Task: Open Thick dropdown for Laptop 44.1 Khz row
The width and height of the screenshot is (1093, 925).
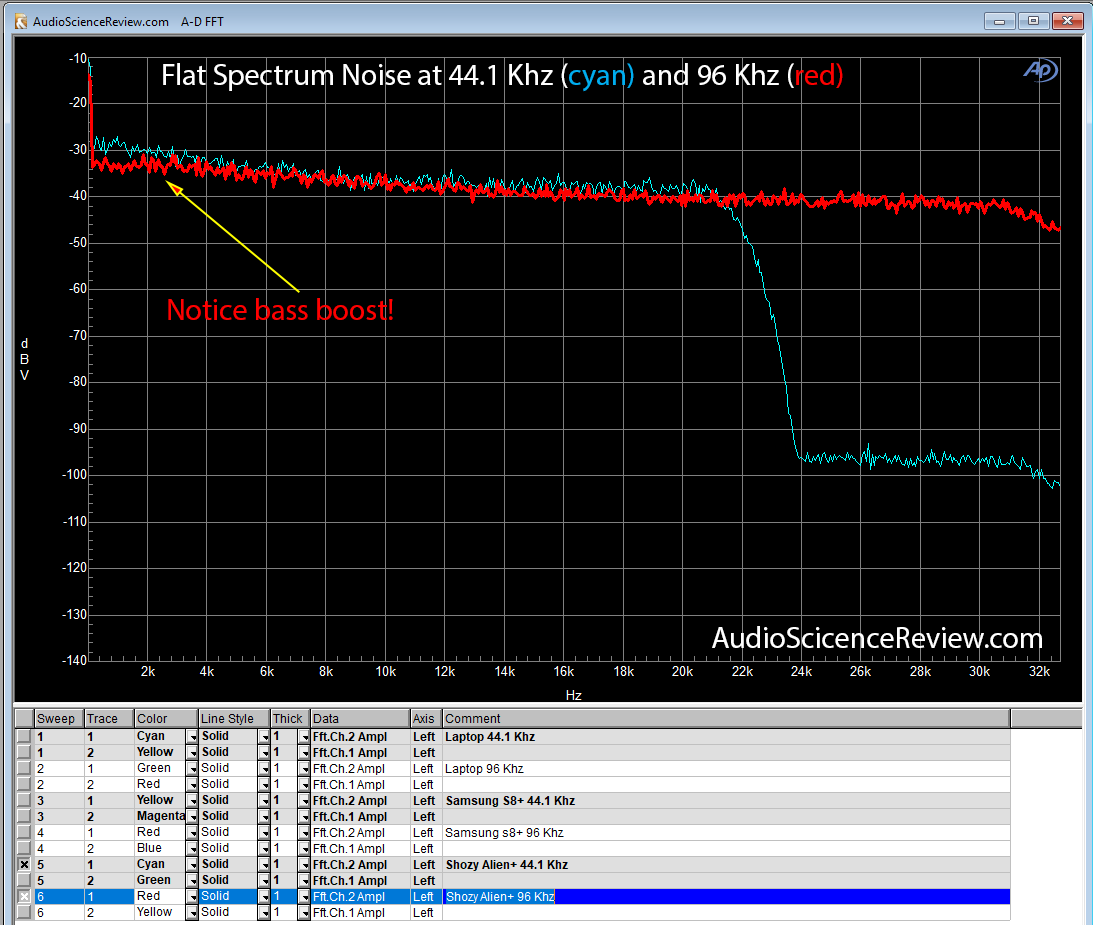Action: tap(304, 736)
